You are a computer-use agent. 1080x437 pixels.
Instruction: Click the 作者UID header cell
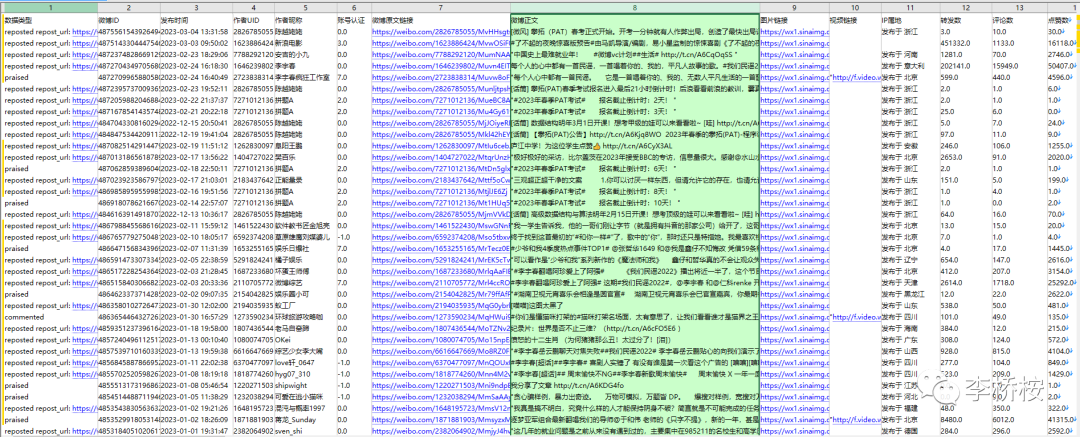[x=253, y=21]
